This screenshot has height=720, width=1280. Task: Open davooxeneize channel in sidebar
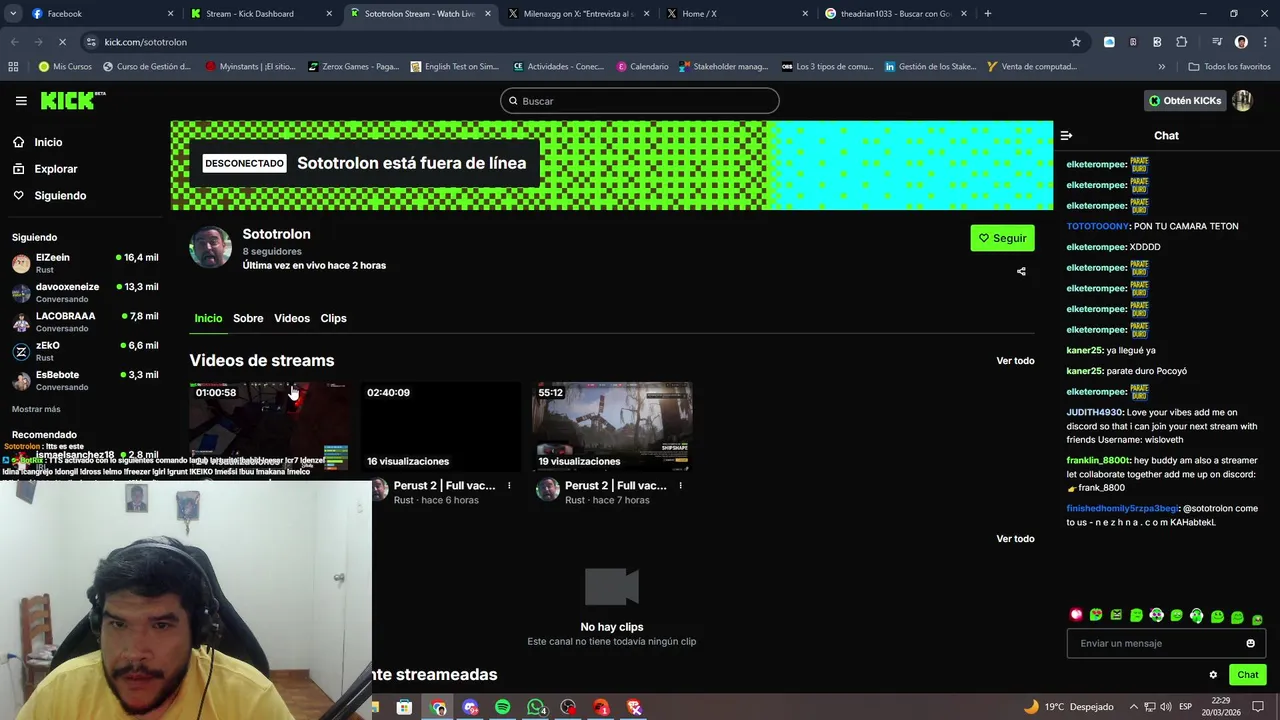tap(85, 292)
